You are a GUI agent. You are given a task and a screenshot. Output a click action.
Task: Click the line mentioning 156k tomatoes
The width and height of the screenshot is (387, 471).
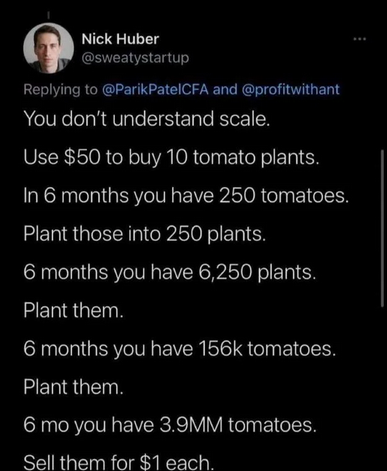[179, 349]
